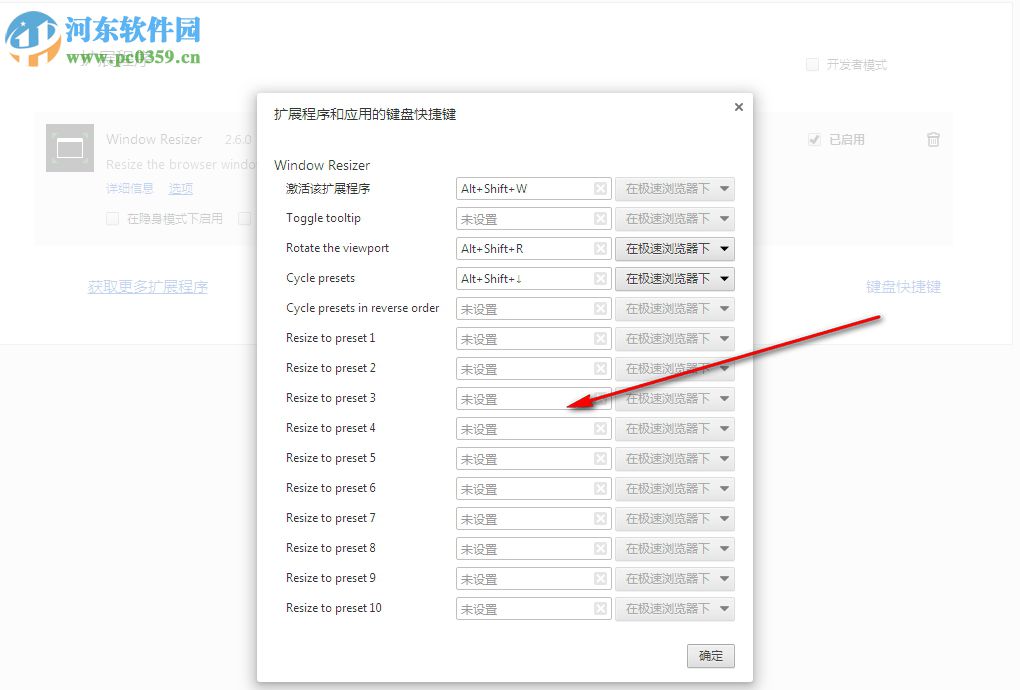Click the 确定 button

[x=710, y=656]
